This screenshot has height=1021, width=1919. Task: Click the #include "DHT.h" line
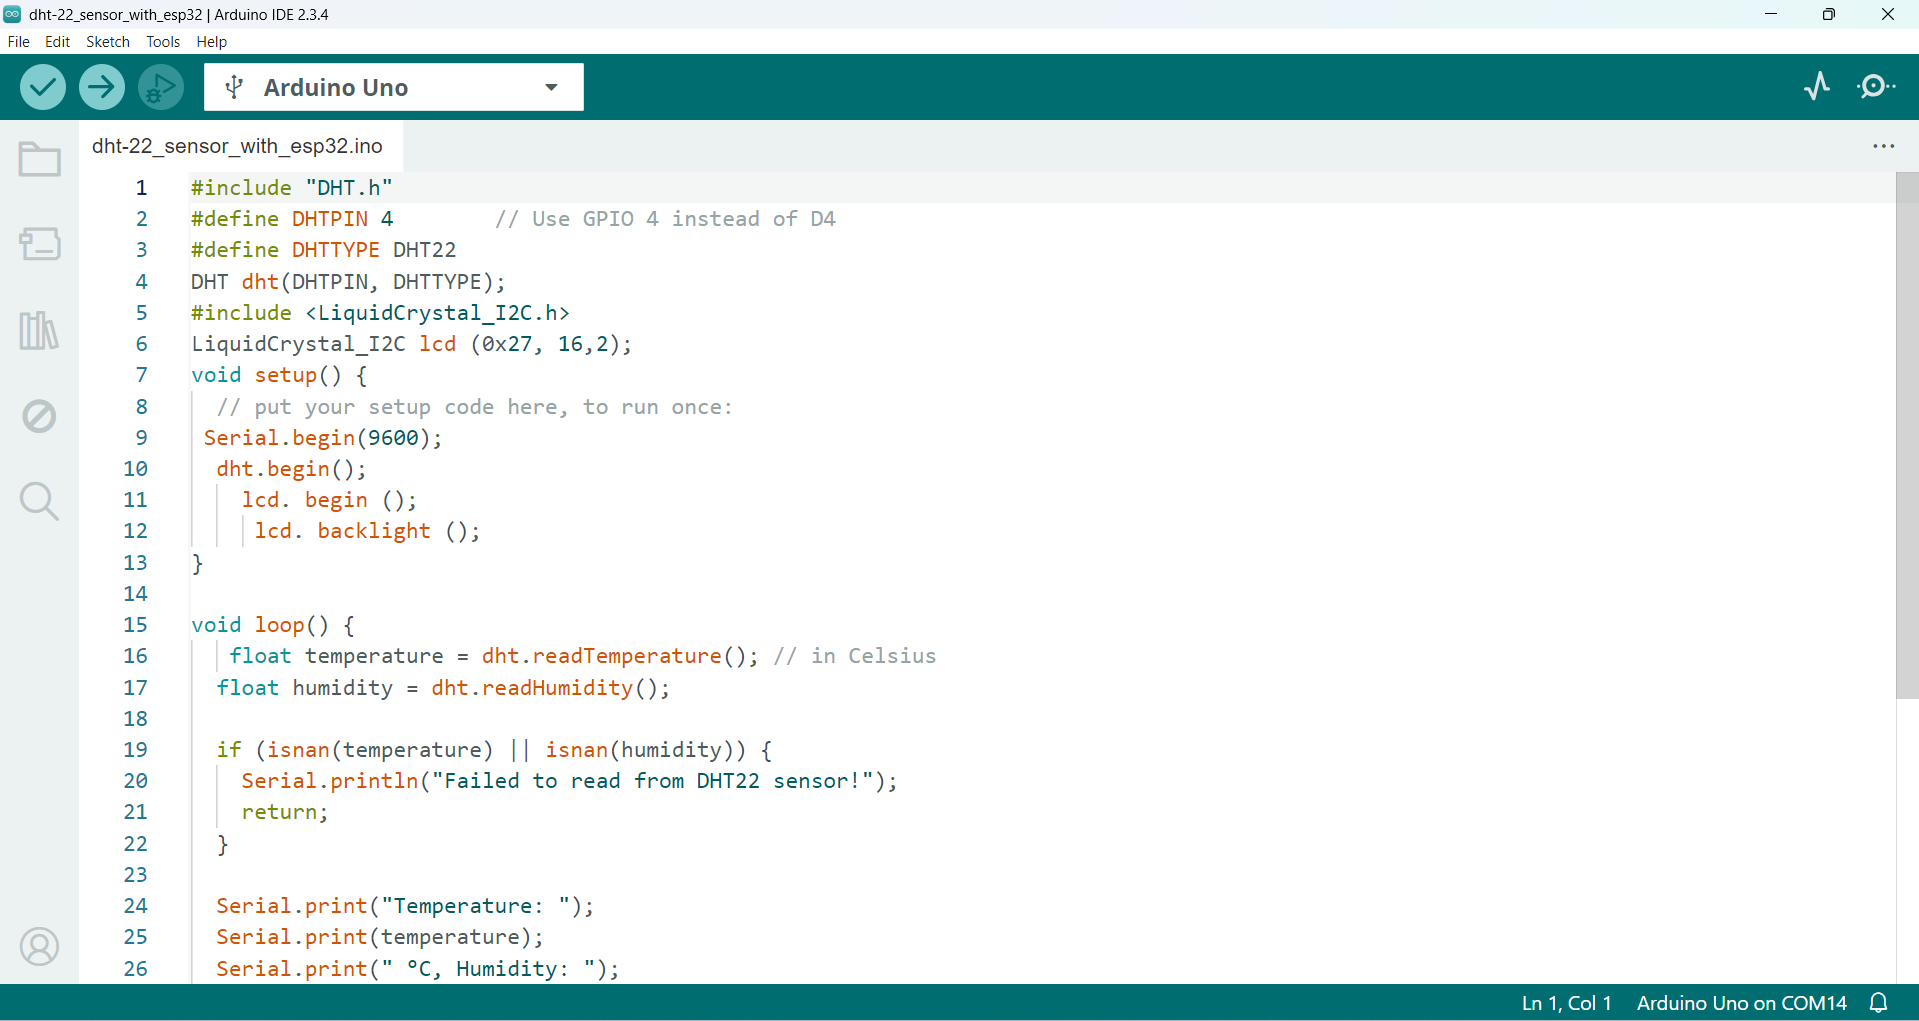tap(291, 188)
